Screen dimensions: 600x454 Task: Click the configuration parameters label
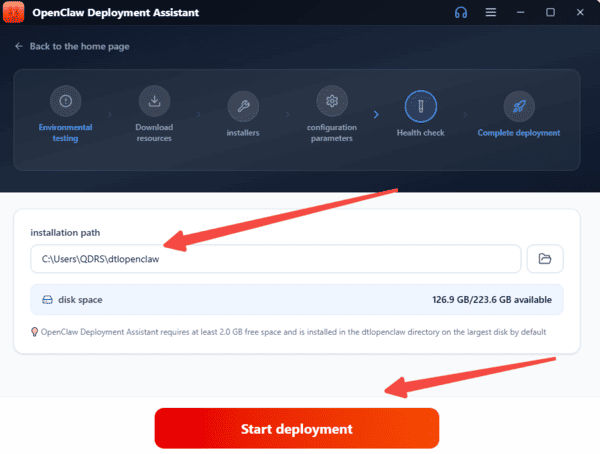[x=332, y=132]
